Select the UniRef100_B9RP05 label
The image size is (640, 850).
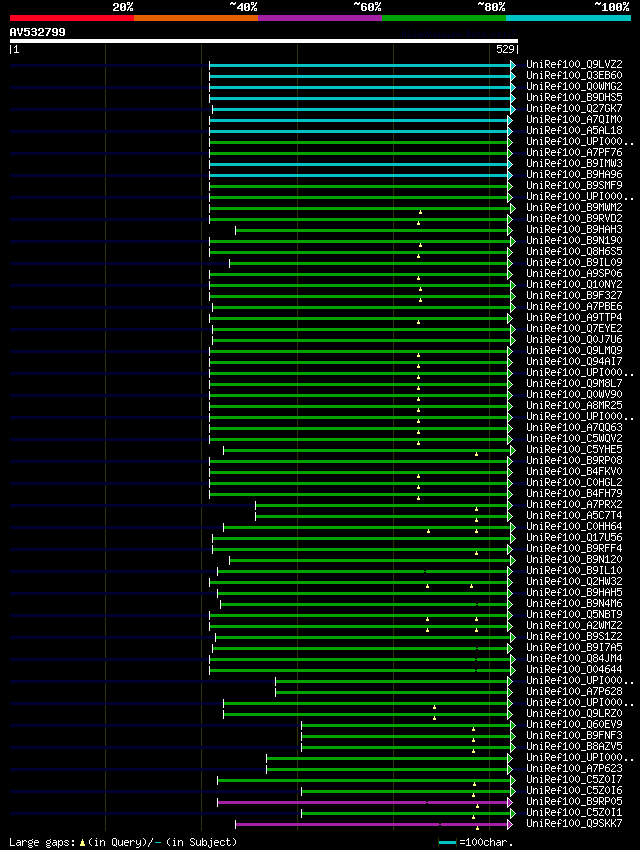574,802
